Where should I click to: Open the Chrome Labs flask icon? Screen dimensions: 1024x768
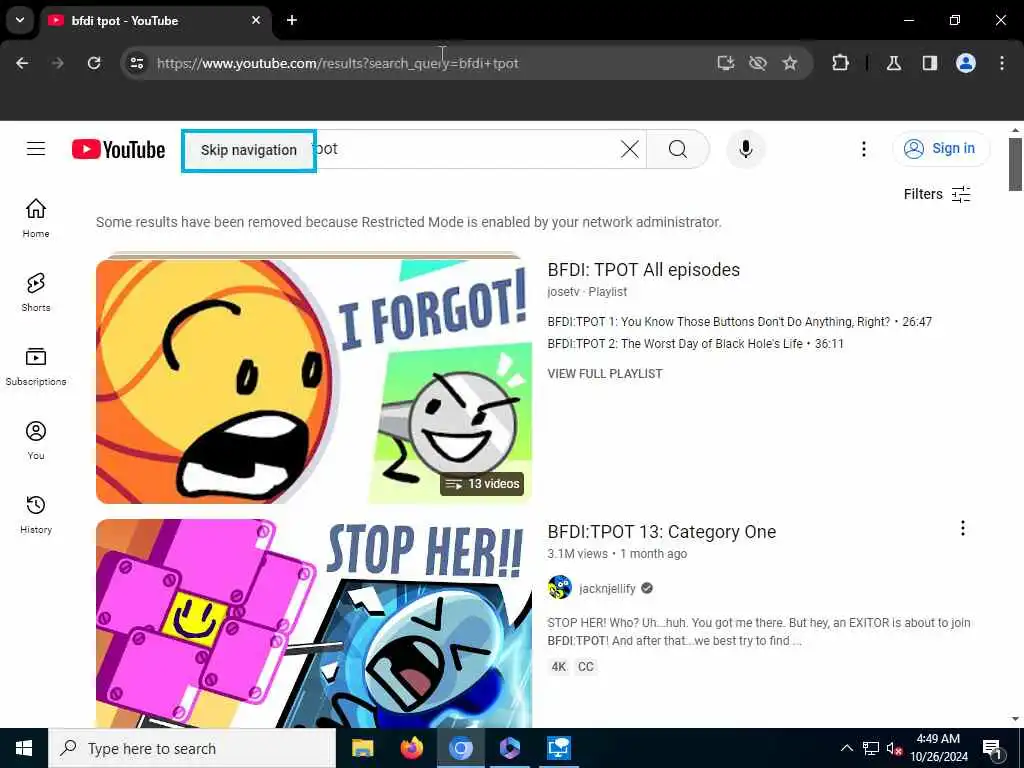tap(894, 63)
